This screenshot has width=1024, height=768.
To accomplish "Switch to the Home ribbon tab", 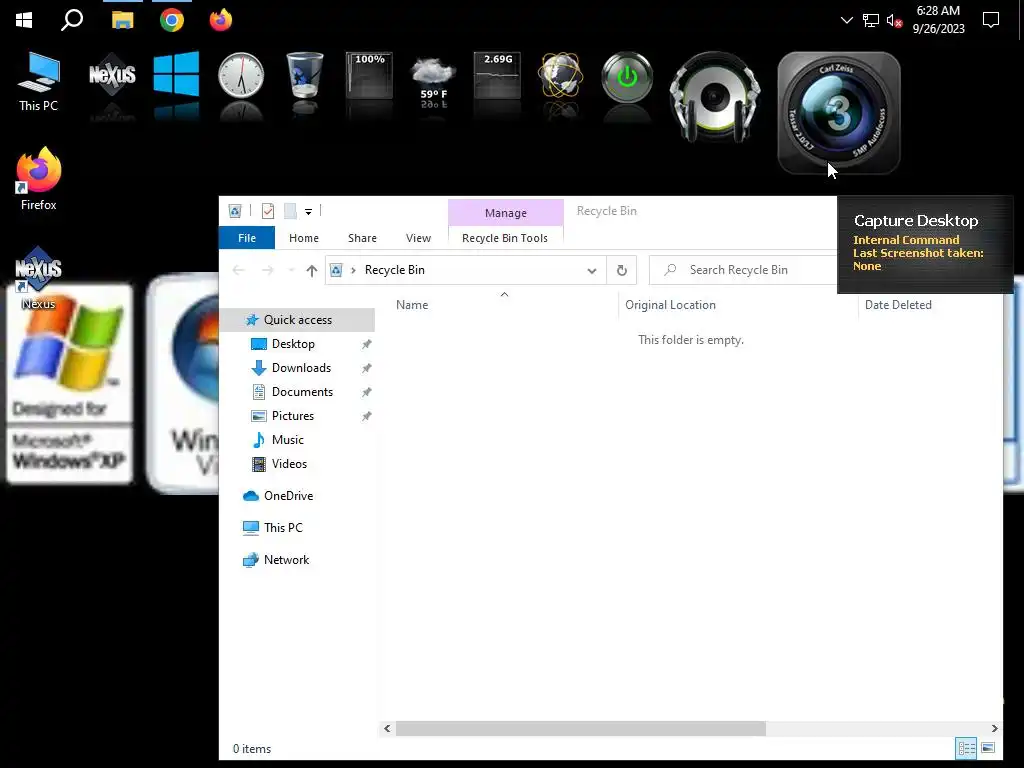I will pos(304,238).
